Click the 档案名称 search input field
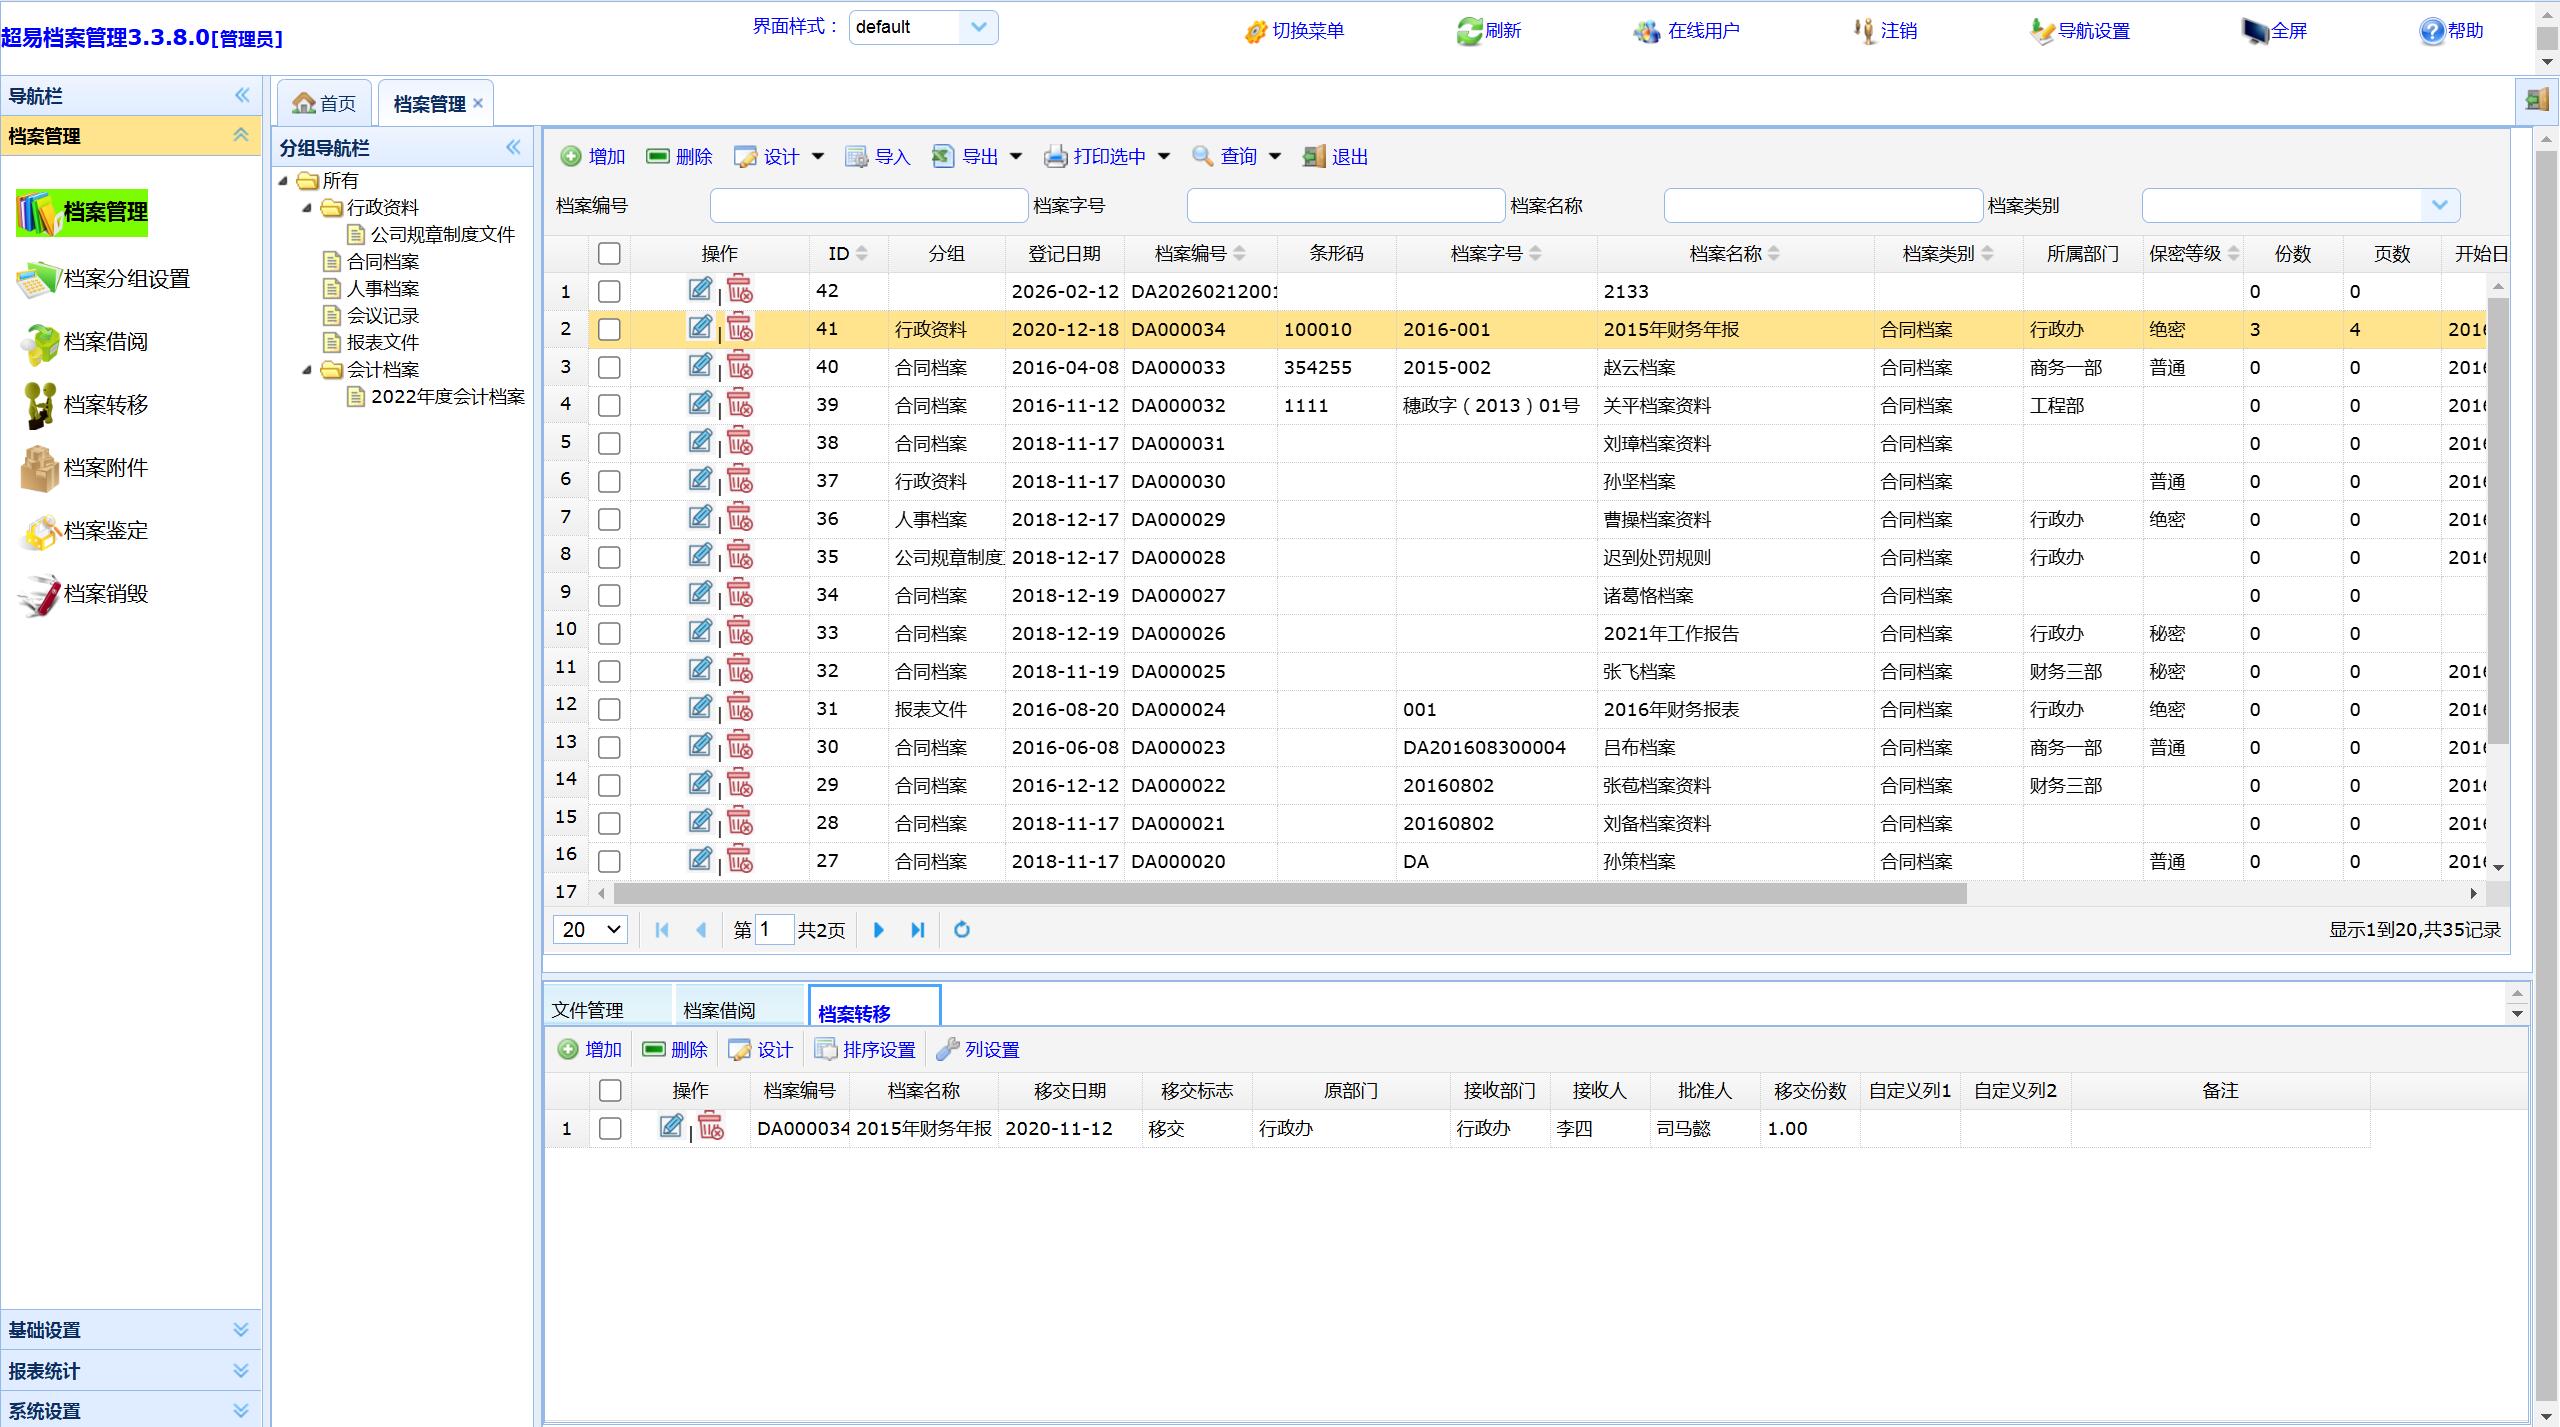 point(1822,206)
